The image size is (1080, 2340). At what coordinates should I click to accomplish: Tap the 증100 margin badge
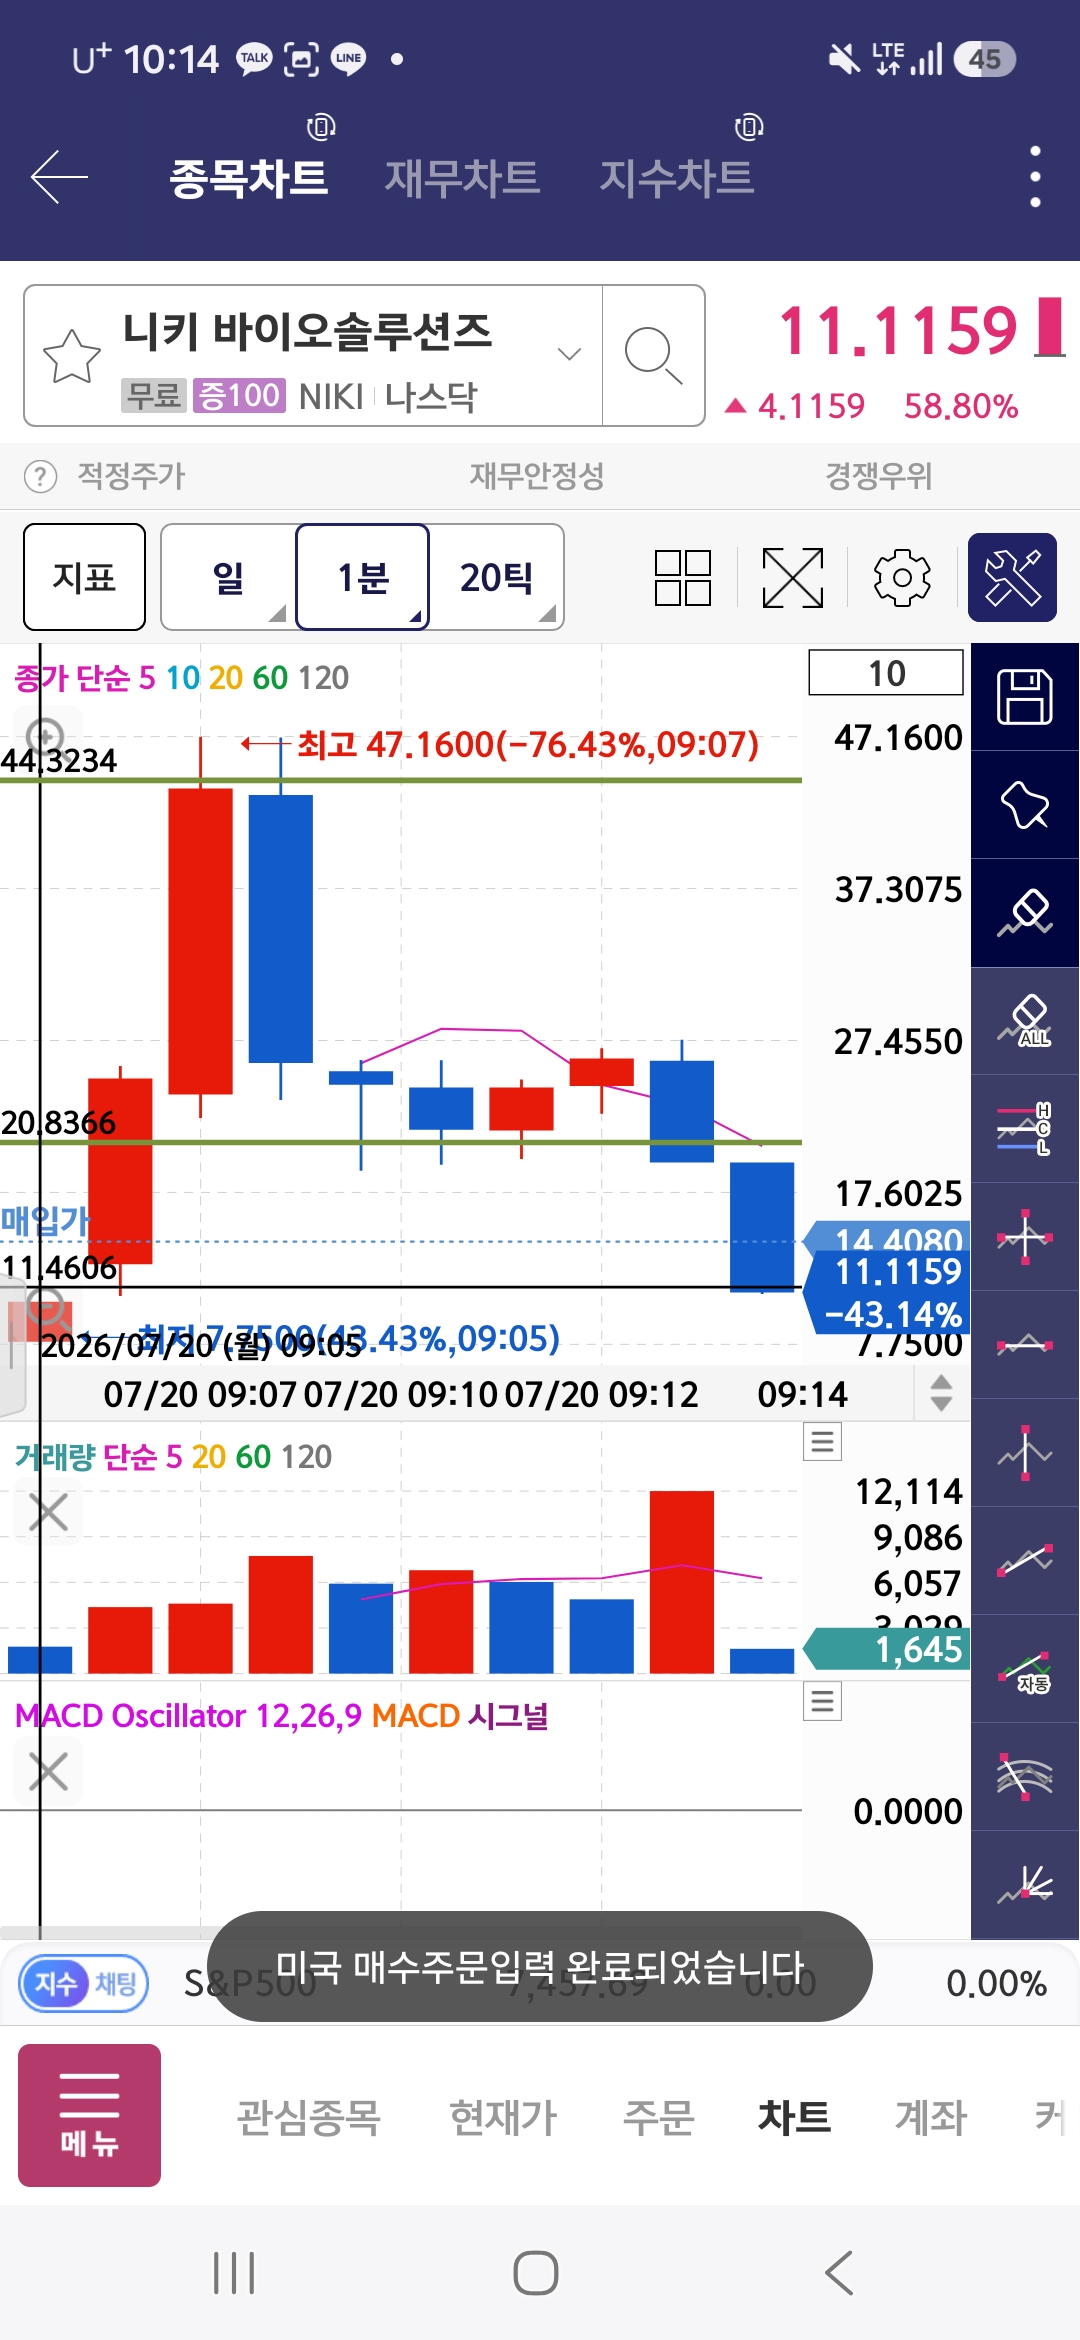[x=239, y=396]
